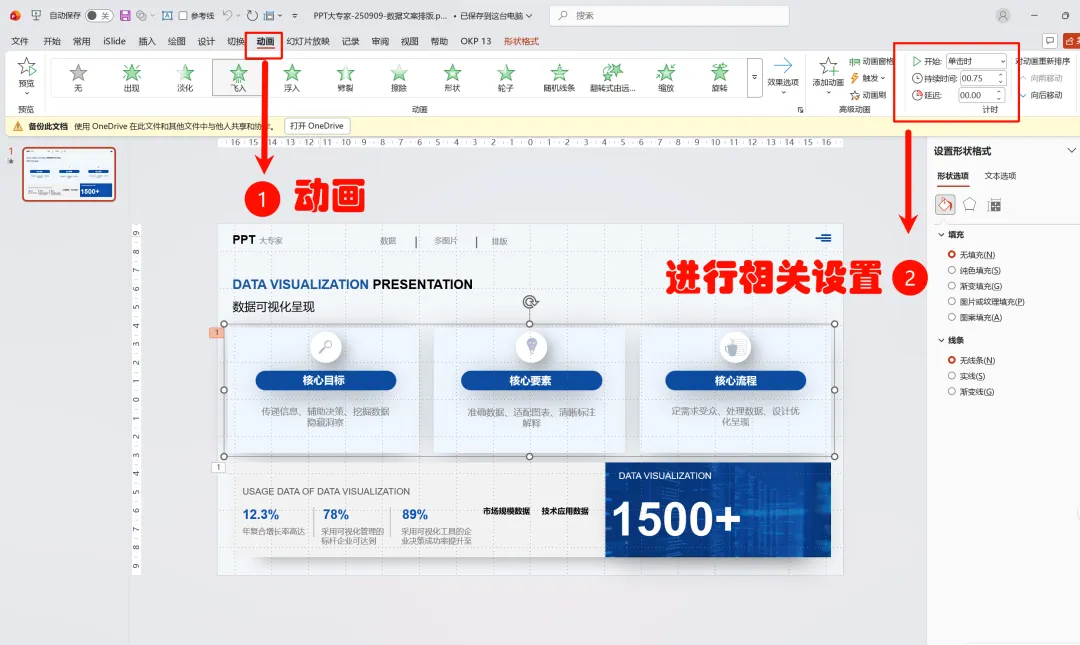Apply the 出现 appear animation
This screenshot has width=1080, height=645.
[132, 77]
